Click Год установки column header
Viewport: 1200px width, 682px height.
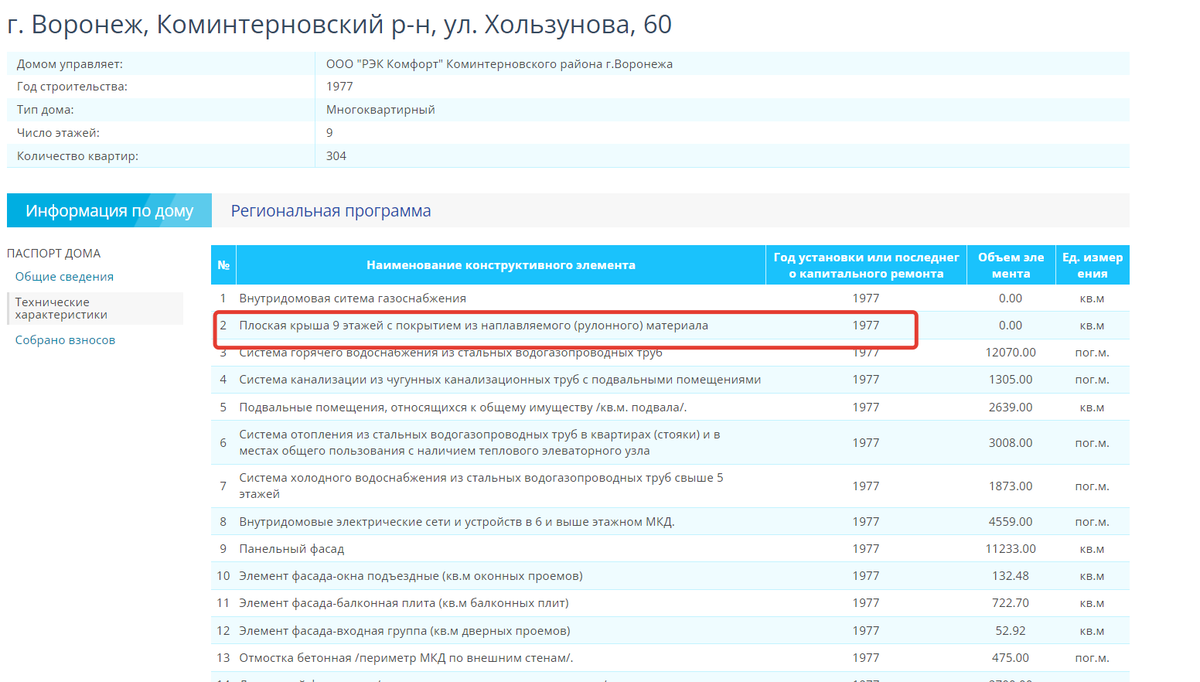[866, 265]
